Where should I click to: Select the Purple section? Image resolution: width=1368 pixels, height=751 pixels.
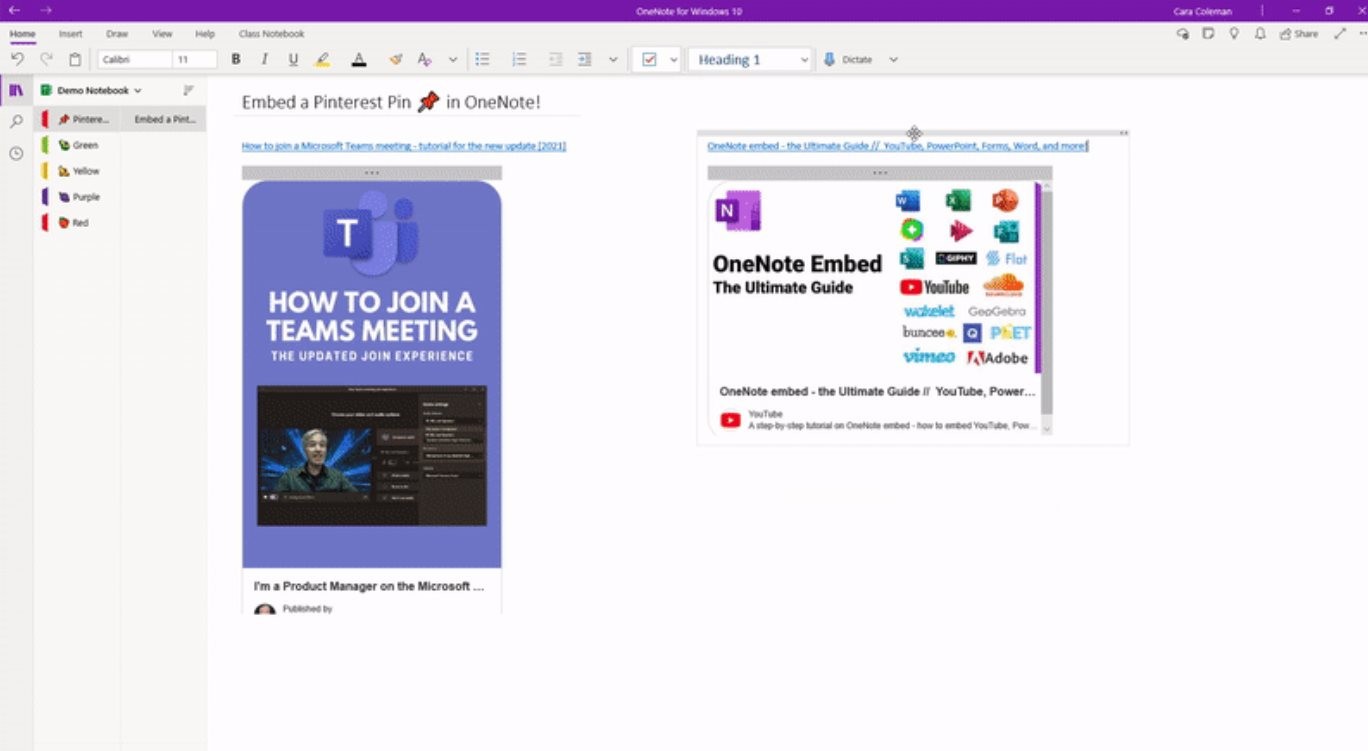(x=79, y=197)
